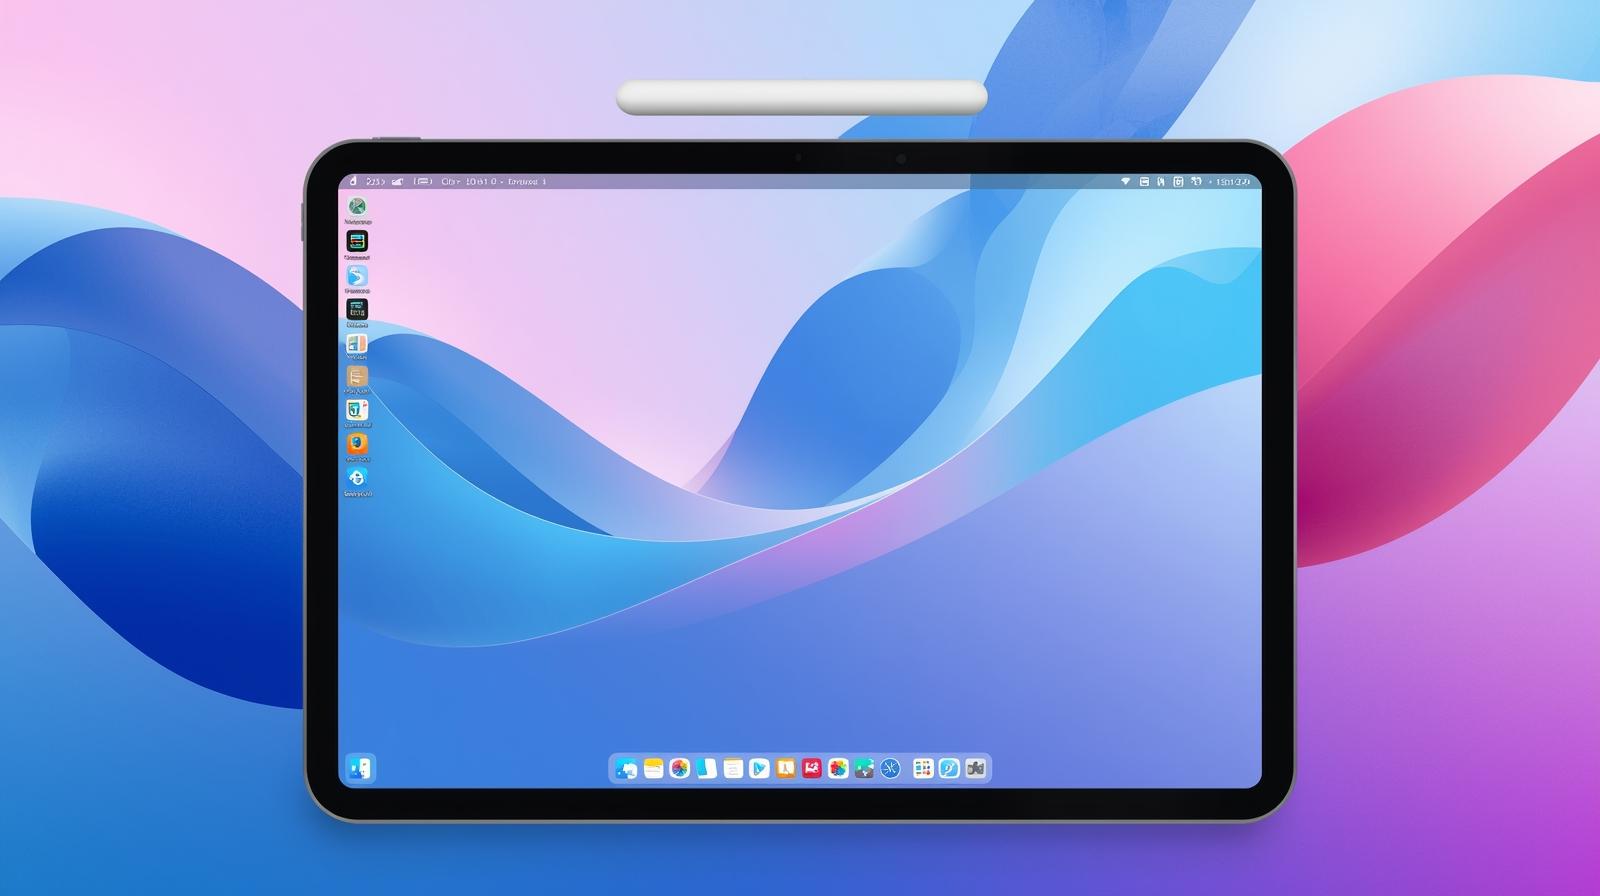This screenshot has width=1600, height=896.
Task: Open the Photos flower-petal dock icon
Action: tap(838, 768)
